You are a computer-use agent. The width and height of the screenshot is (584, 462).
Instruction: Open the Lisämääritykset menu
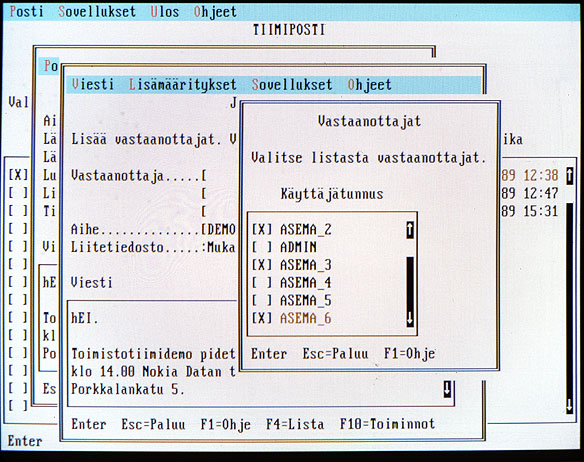point(182,85)
